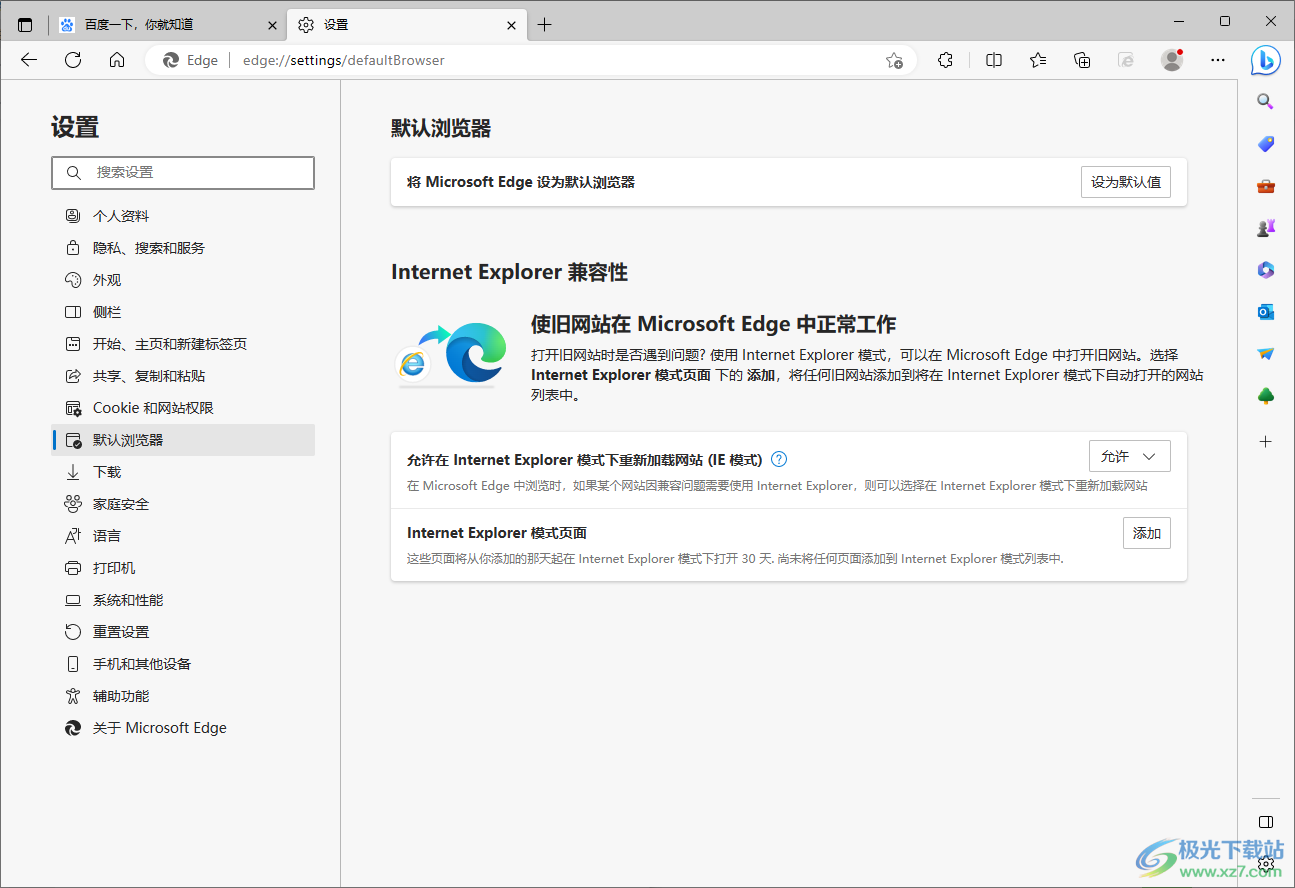The width and height of the screenshot is (1295, 888).
Task: Open 个人资料 settings section
Action: click(183, 216)
